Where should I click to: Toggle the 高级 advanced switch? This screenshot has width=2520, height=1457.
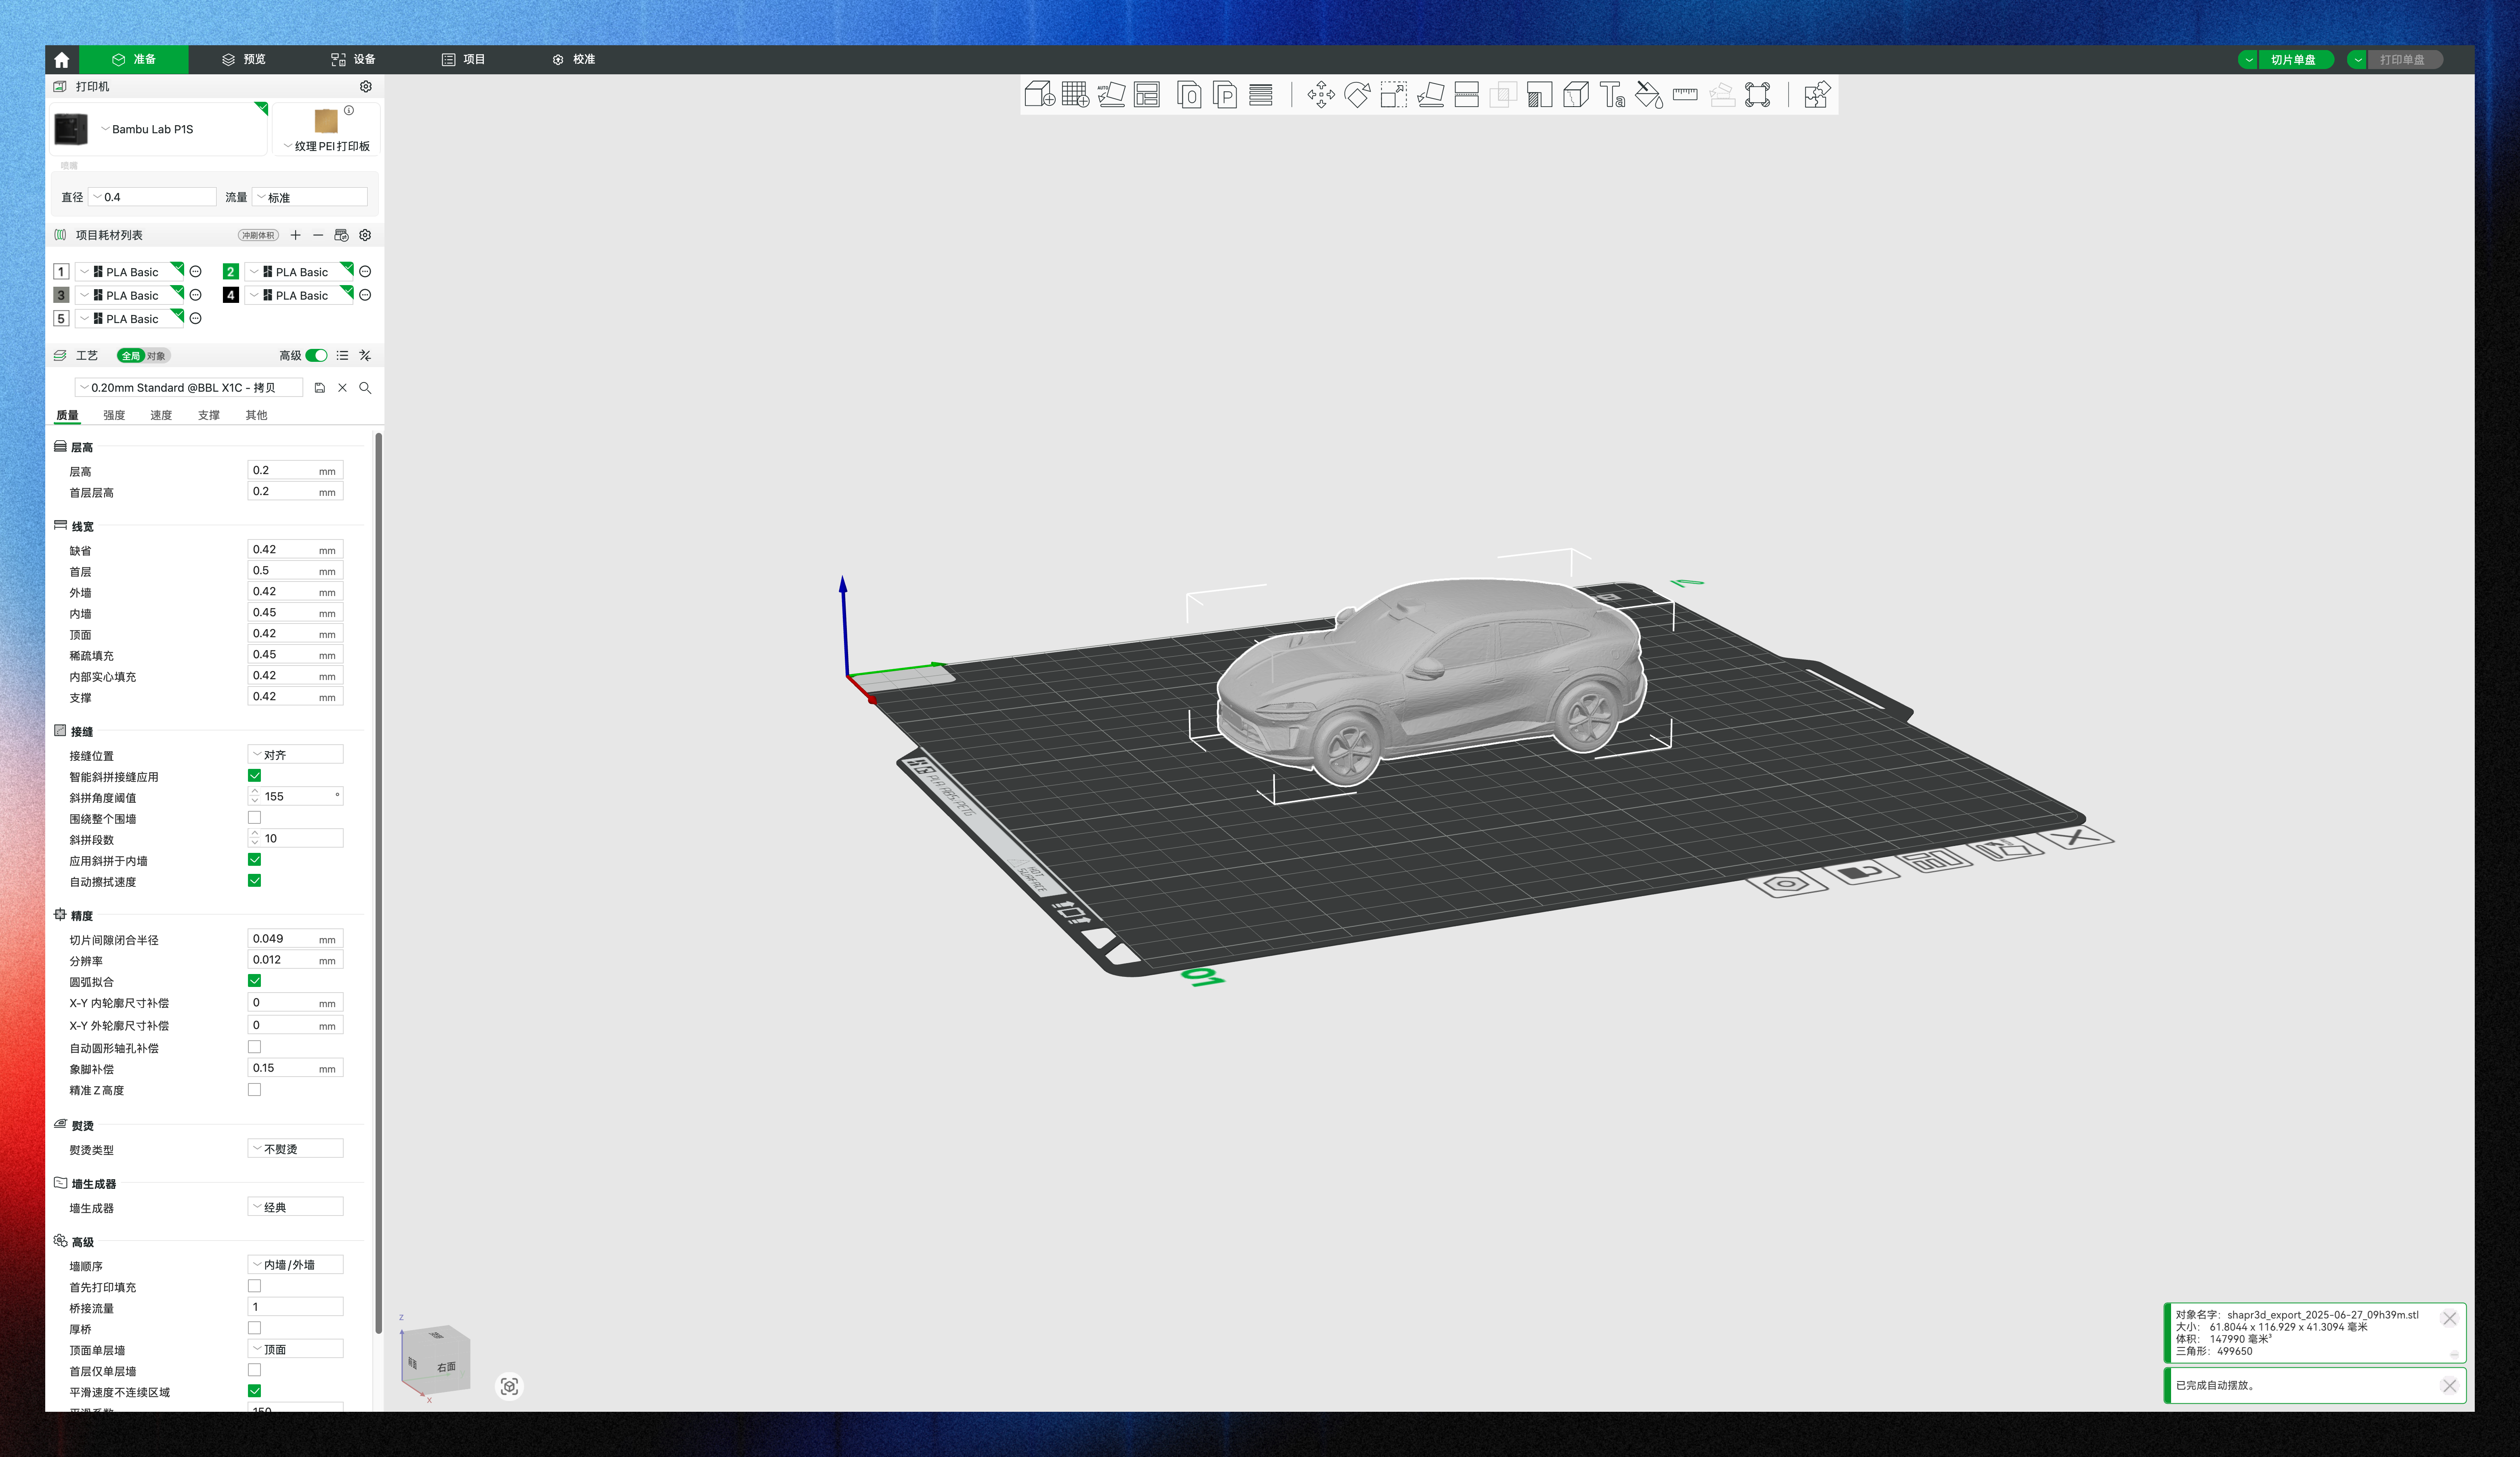[x=317, y=356]
